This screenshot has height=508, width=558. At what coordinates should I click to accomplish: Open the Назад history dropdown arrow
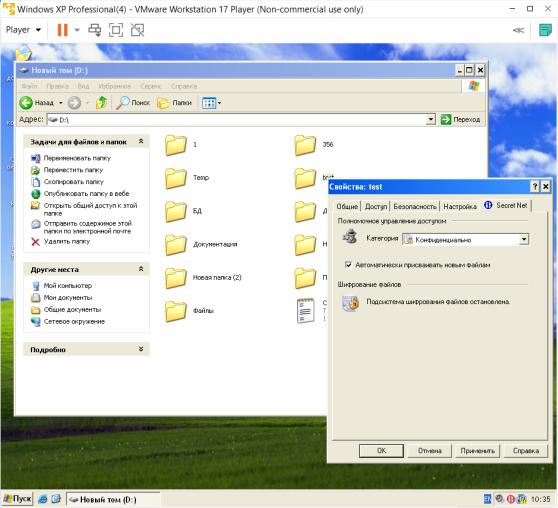pyautogui.click(x=61, y=103)
